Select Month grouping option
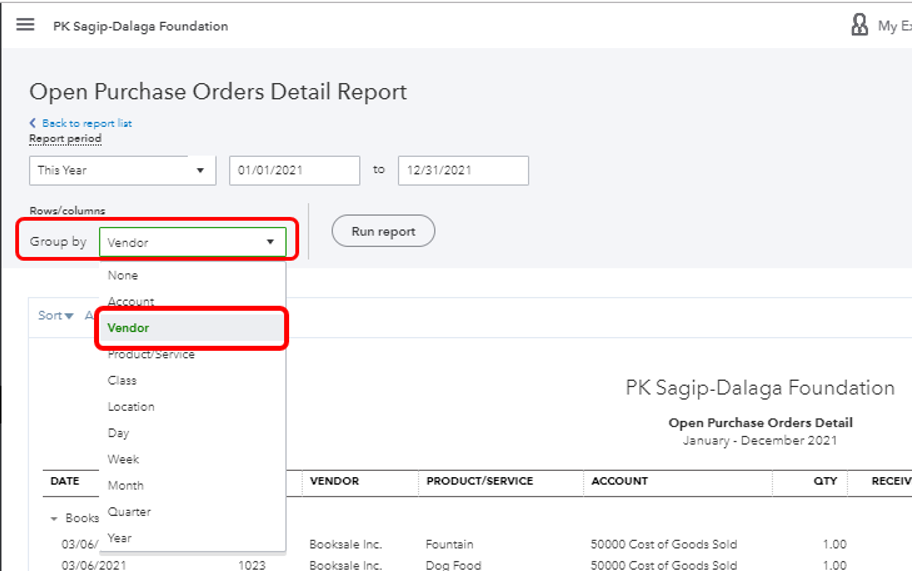 tap(193, 486)
